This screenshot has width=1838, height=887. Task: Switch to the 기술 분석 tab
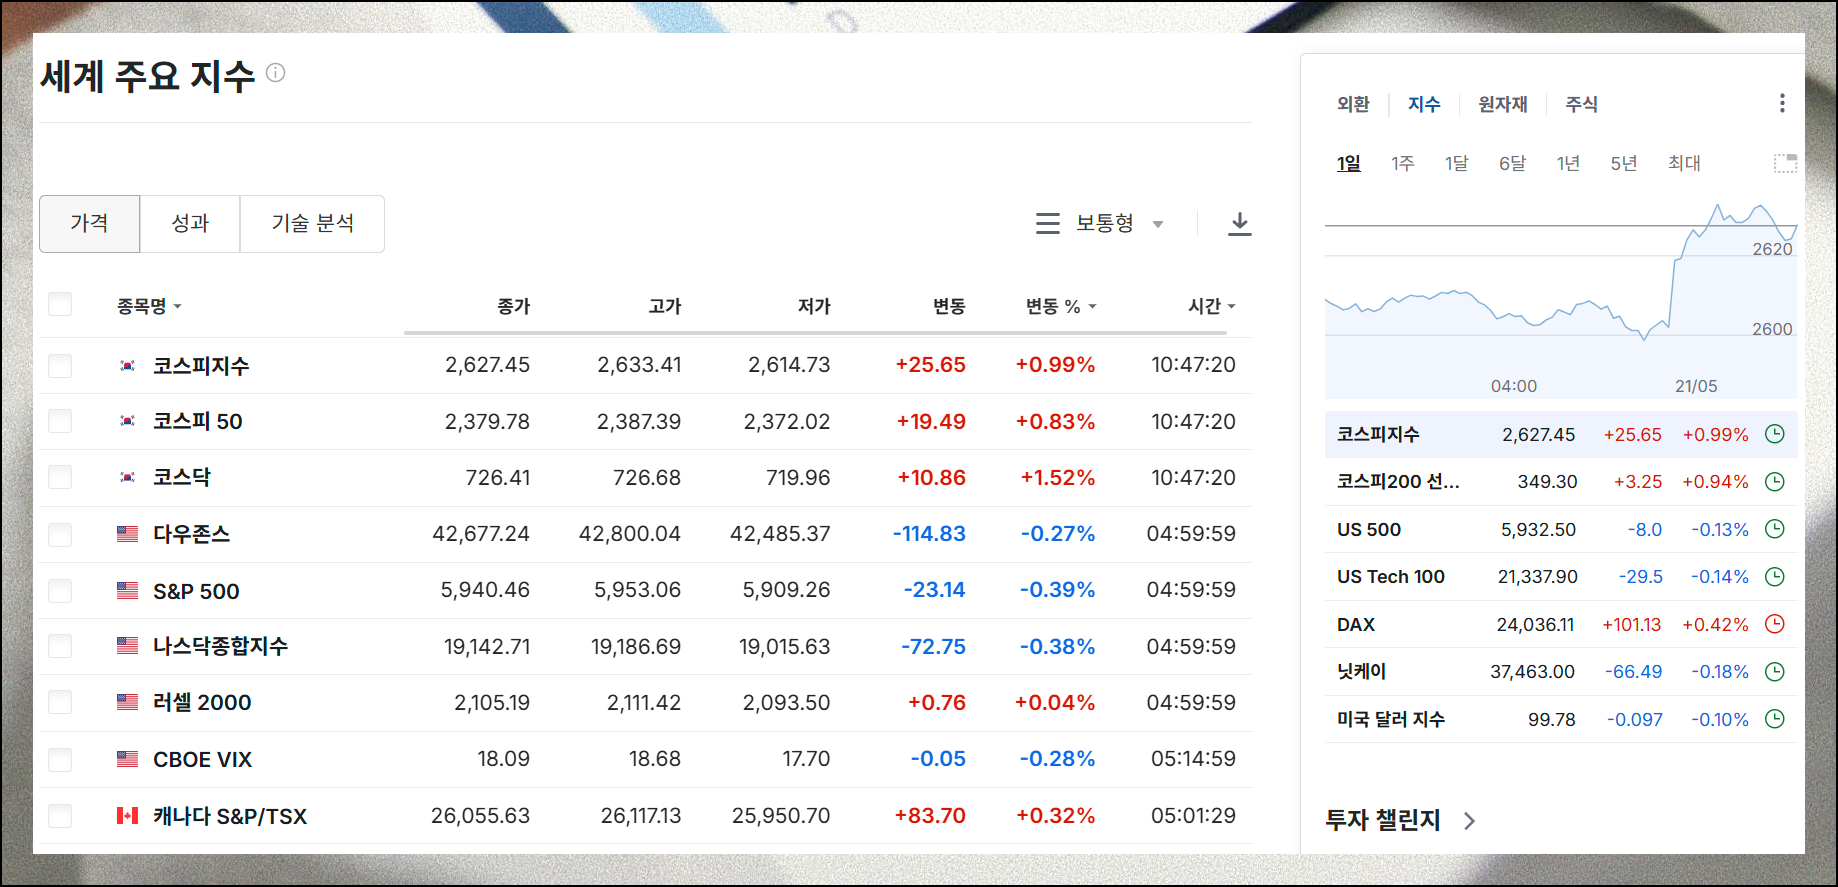(x=312, y=223)
